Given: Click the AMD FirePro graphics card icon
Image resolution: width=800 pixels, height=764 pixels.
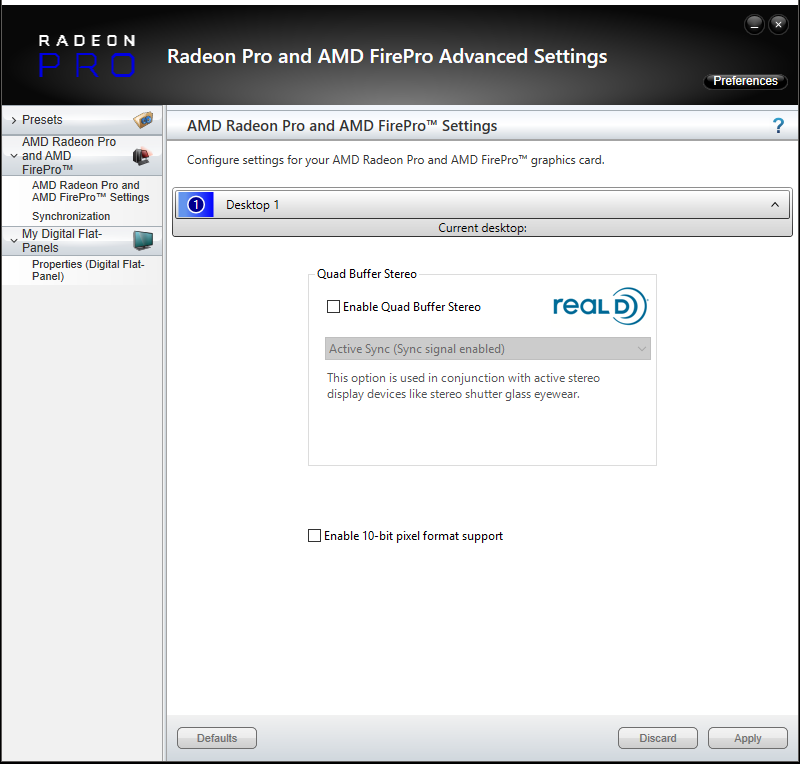Looking at the screenshot, I should pos(142,156).
